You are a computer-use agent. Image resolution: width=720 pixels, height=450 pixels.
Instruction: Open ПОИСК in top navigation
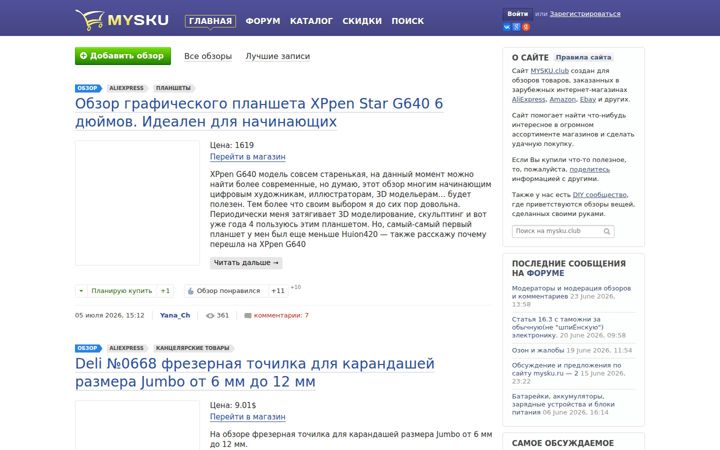(408, 21)
